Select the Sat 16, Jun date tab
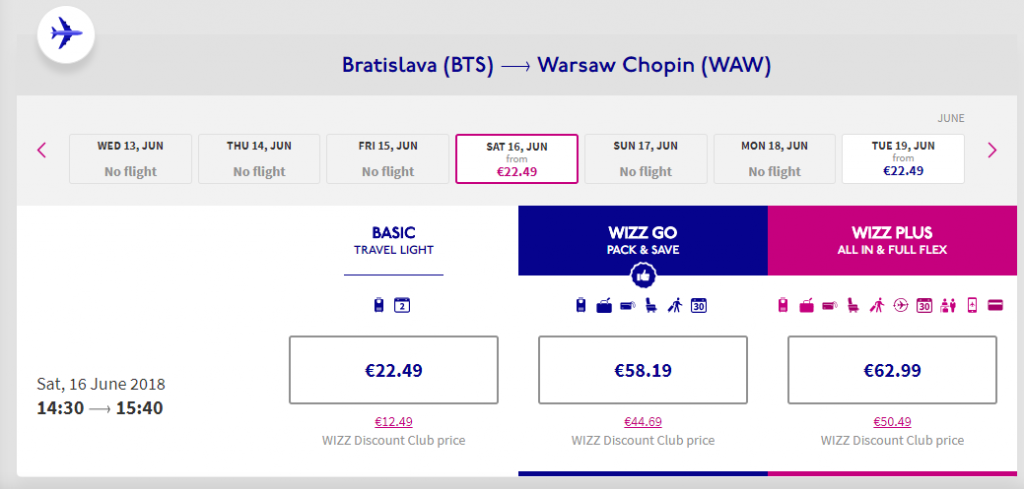Viewport: 1024px width, 489px height. coord(517,159)
